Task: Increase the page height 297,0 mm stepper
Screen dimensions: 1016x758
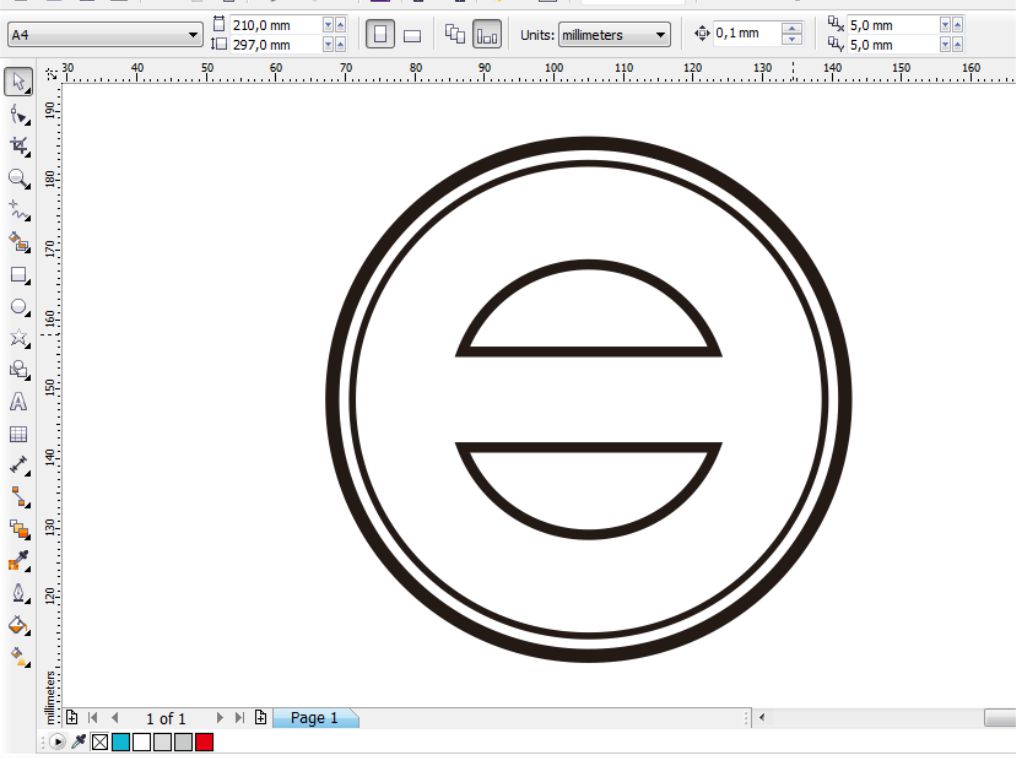Action: (x=340, y=44)
